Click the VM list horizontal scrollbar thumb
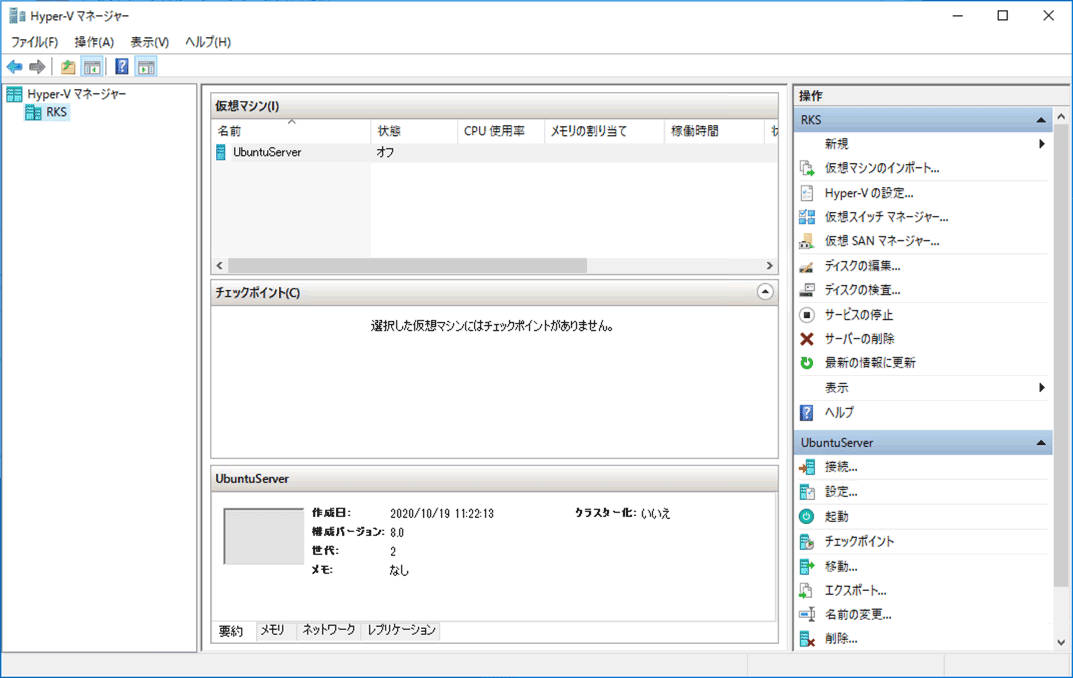The height and width of the screenshot is (678, 1073). (407, 265)
